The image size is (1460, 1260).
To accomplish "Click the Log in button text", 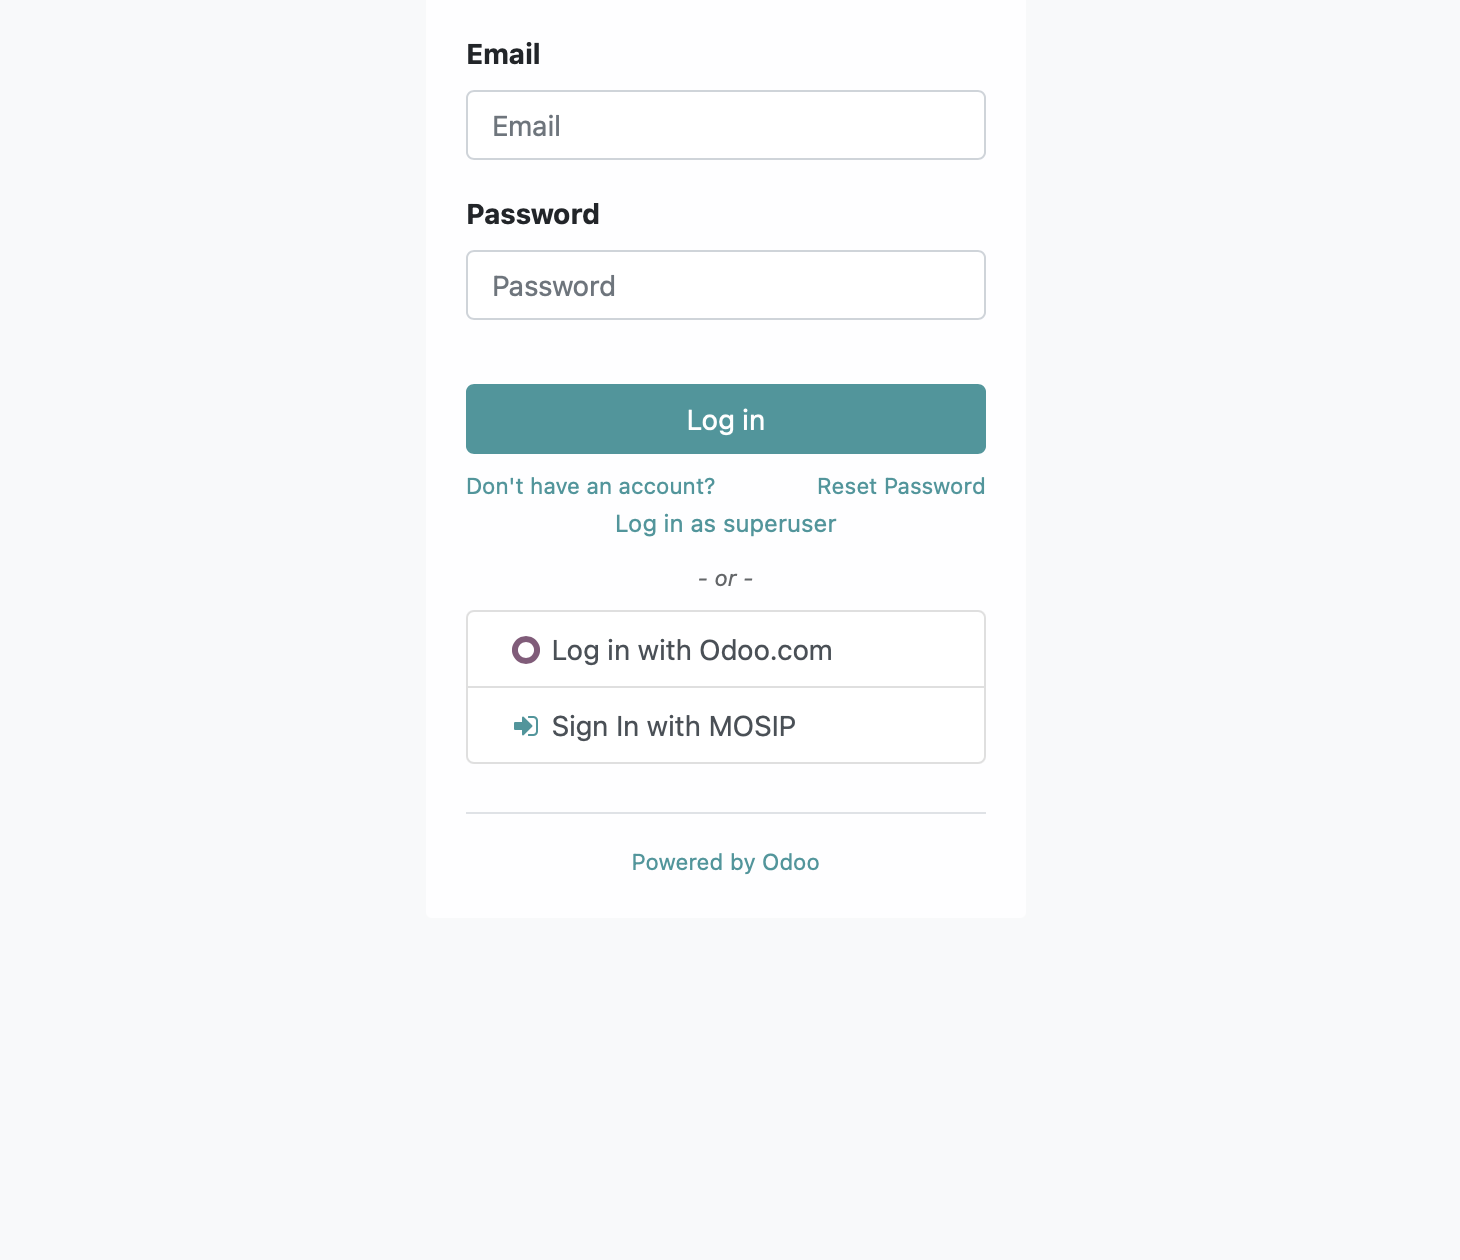I will coord(725,420).
